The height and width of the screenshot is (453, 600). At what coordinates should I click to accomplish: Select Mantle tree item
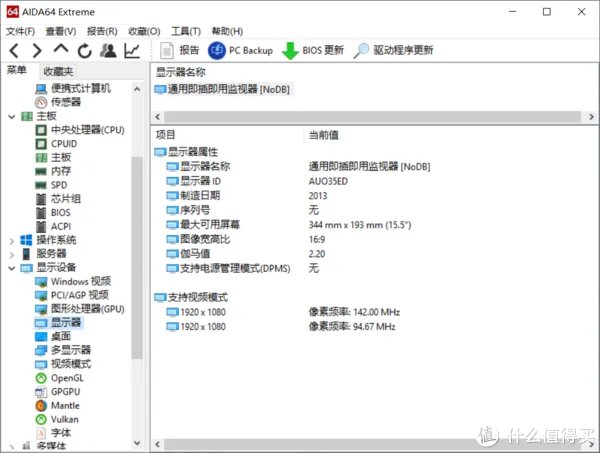[57, 406]
